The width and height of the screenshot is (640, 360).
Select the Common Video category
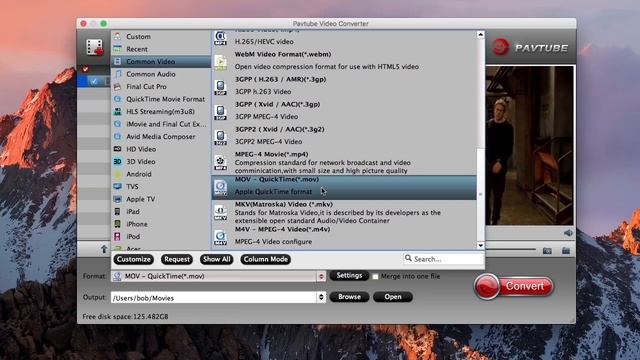[x=161, y=61]
